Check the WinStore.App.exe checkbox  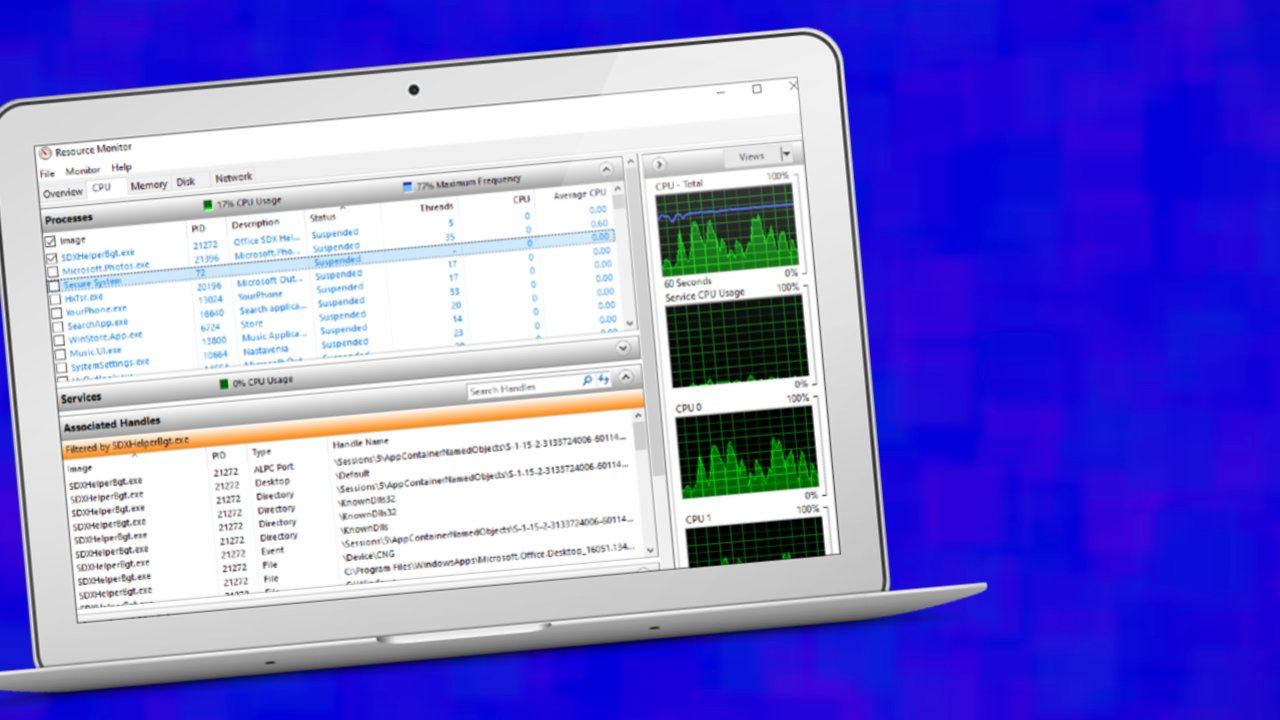pyautogui.click(x=60, y=340)
